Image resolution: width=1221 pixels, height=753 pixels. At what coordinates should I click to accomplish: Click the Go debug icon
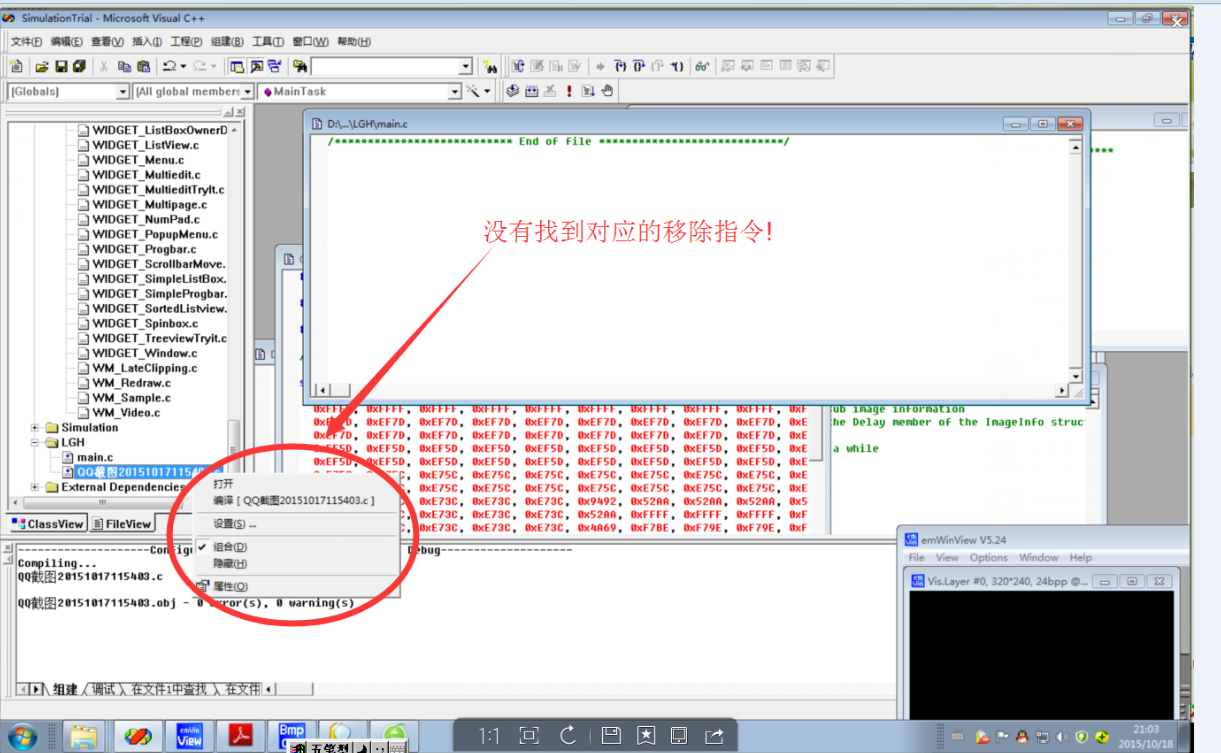588,91
